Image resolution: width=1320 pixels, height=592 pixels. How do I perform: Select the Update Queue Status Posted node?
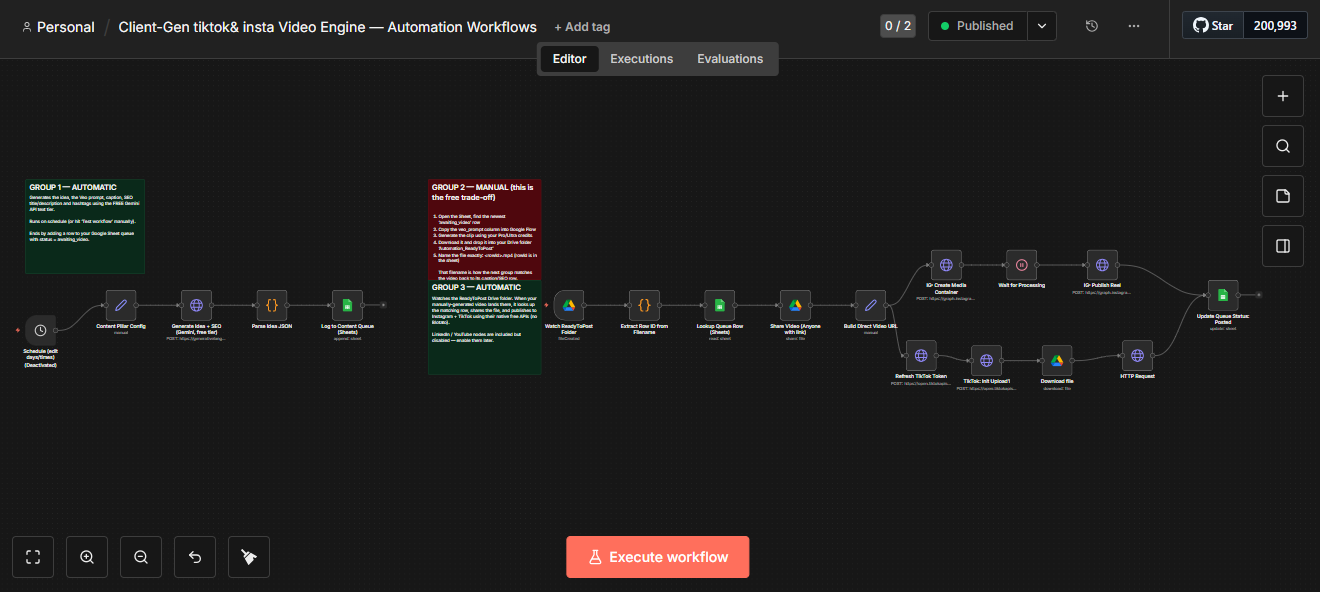tap(1223, 295)
